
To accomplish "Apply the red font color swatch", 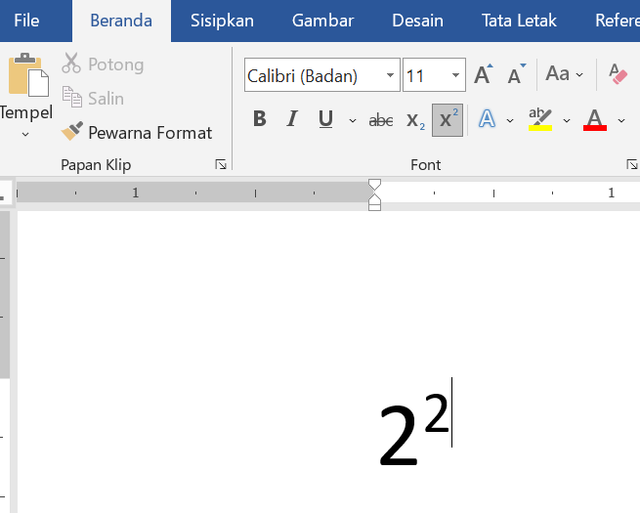I will pyautogui.click(x=595, y=120).
